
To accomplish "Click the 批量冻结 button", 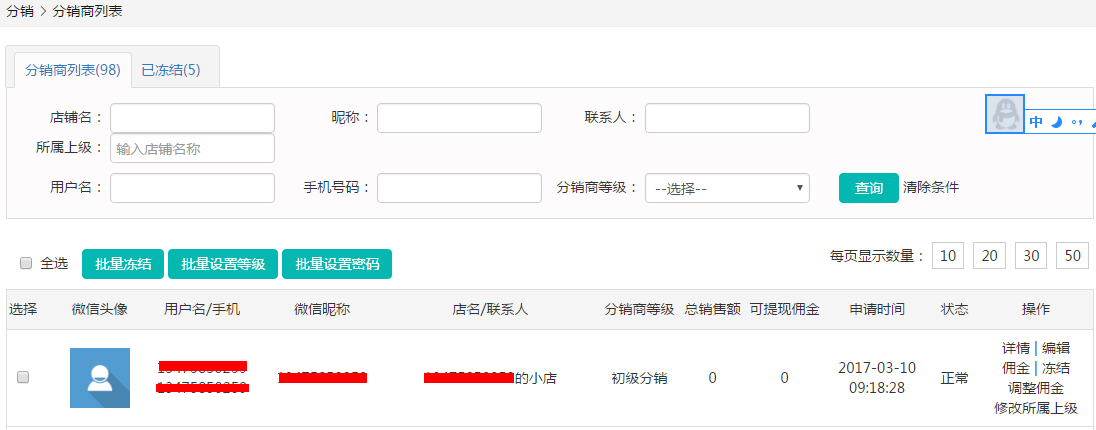I will 123,264.
